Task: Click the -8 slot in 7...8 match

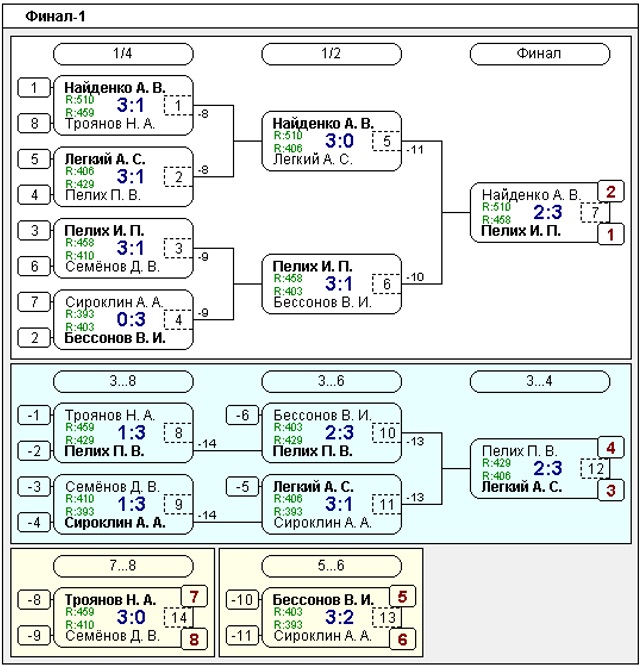Action: pos(34,600)
